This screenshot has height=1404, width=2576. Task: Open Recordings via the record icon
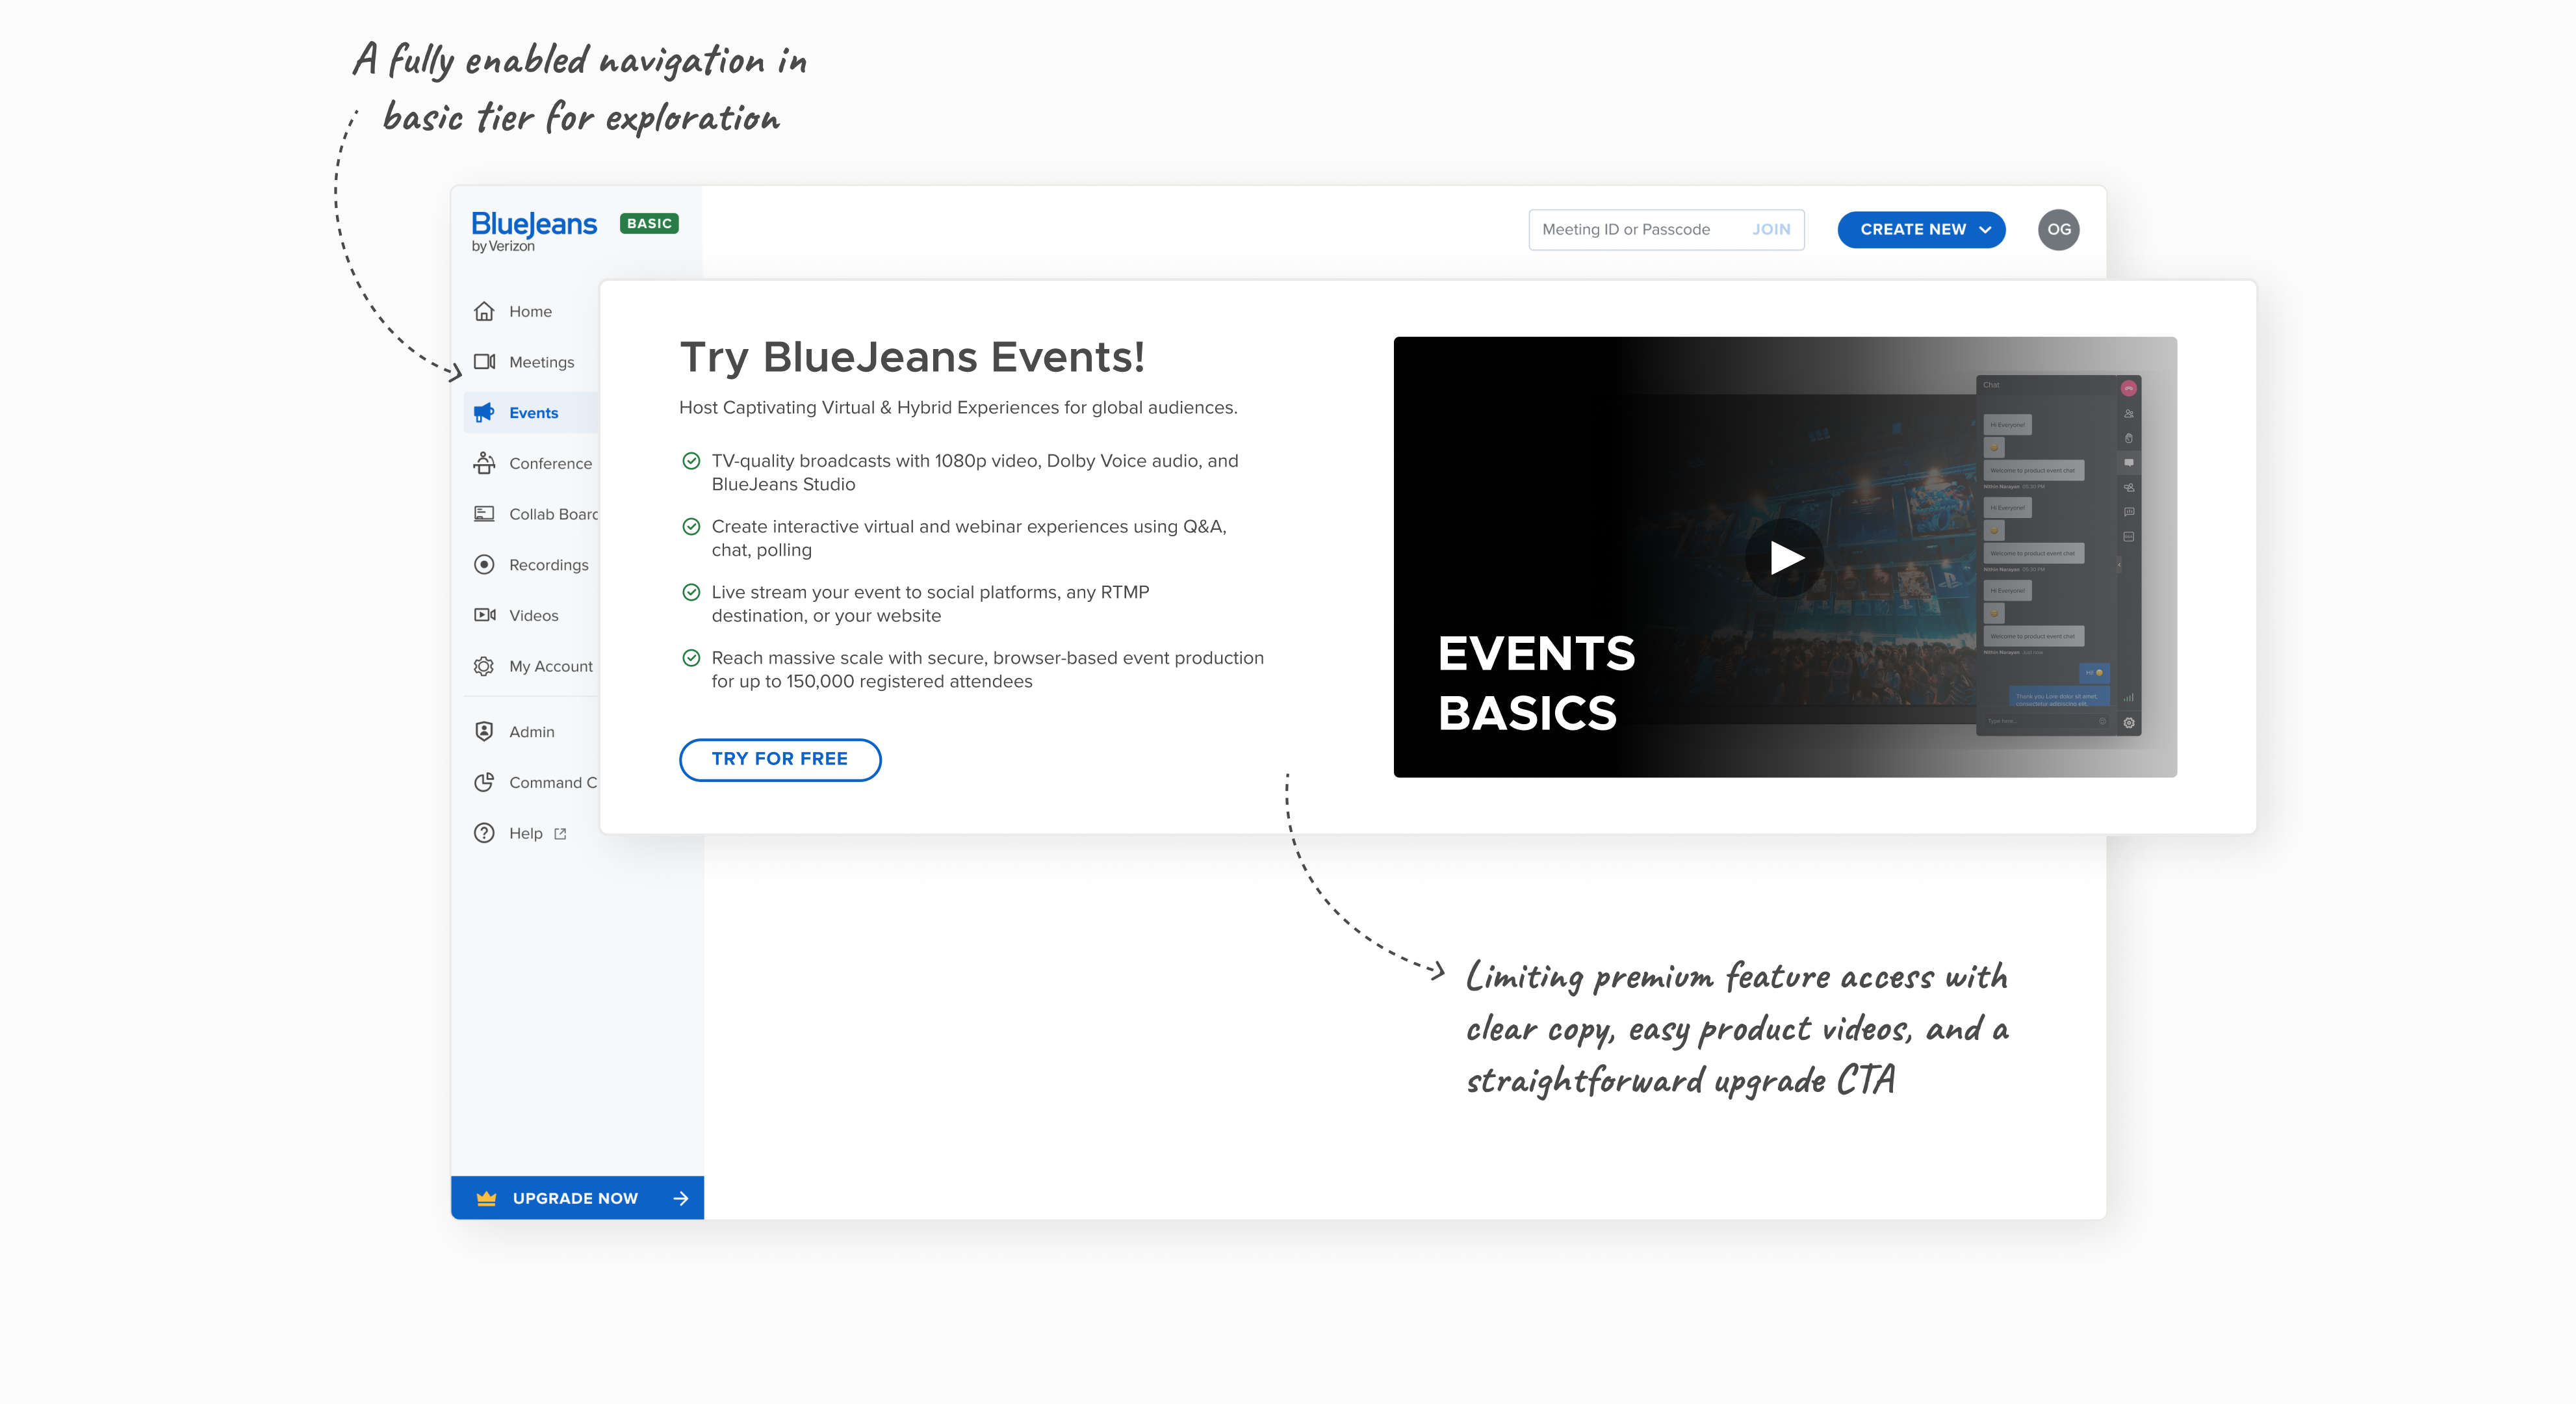(484, 565)
